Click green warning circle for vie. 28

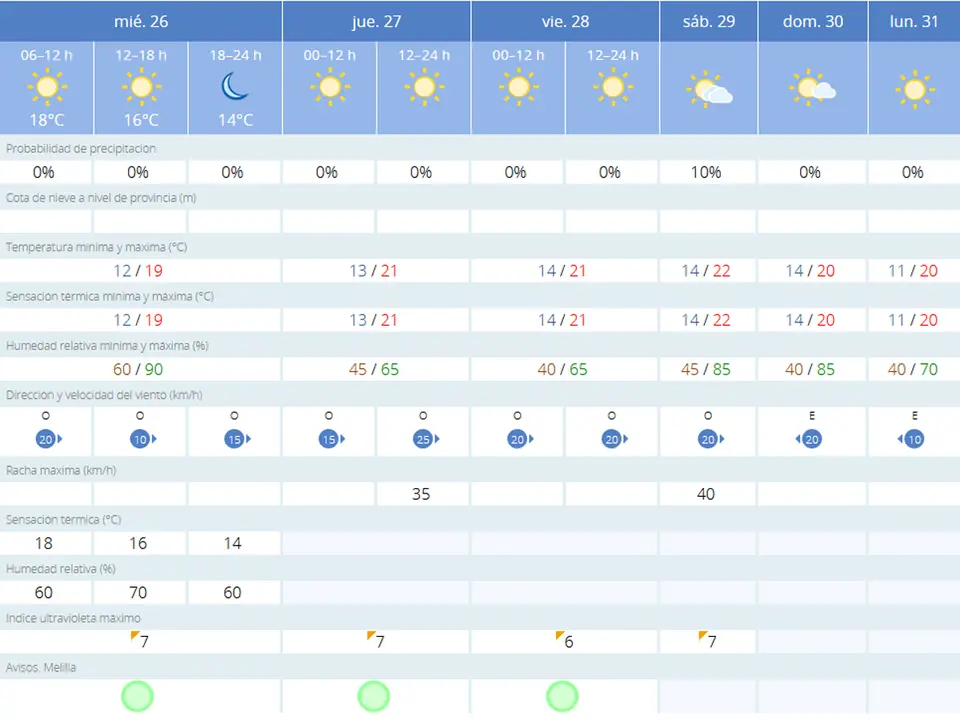tap(562, 696)
